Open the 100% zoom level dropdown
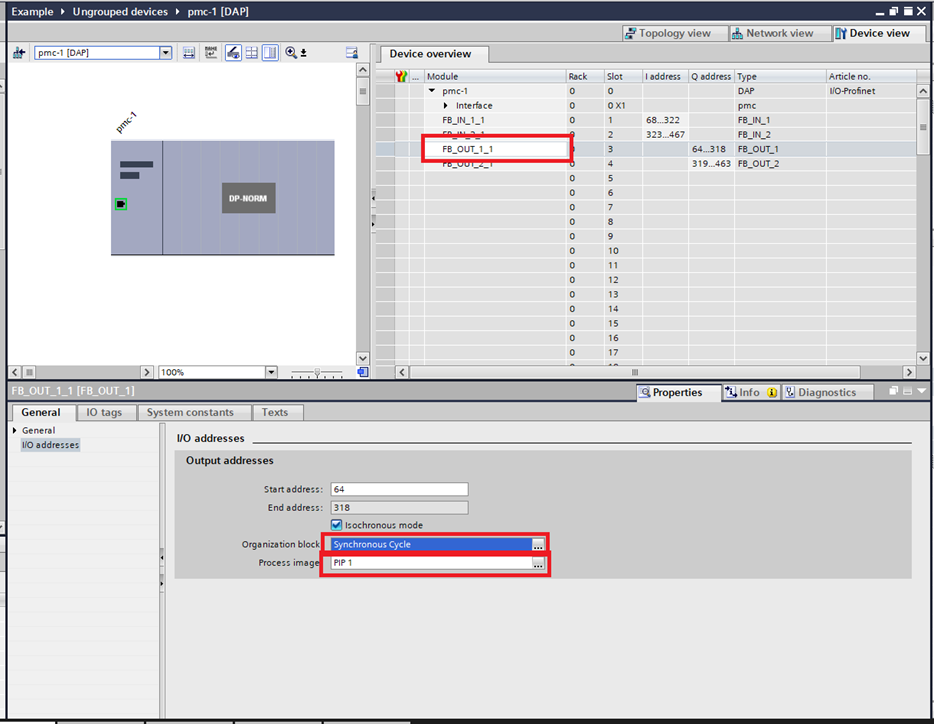The image size is (934, 724). (271, 372)
